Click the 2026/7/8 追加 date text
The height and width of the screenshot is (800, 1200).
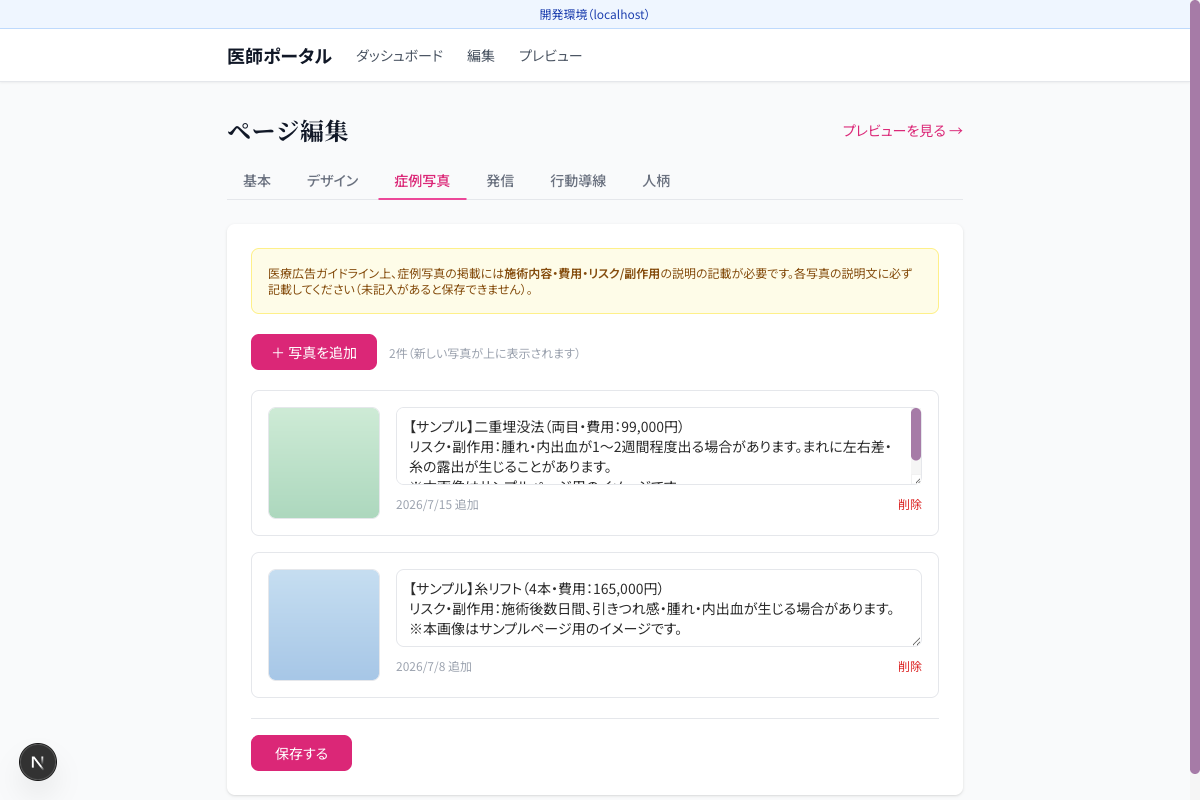point(434,666)
